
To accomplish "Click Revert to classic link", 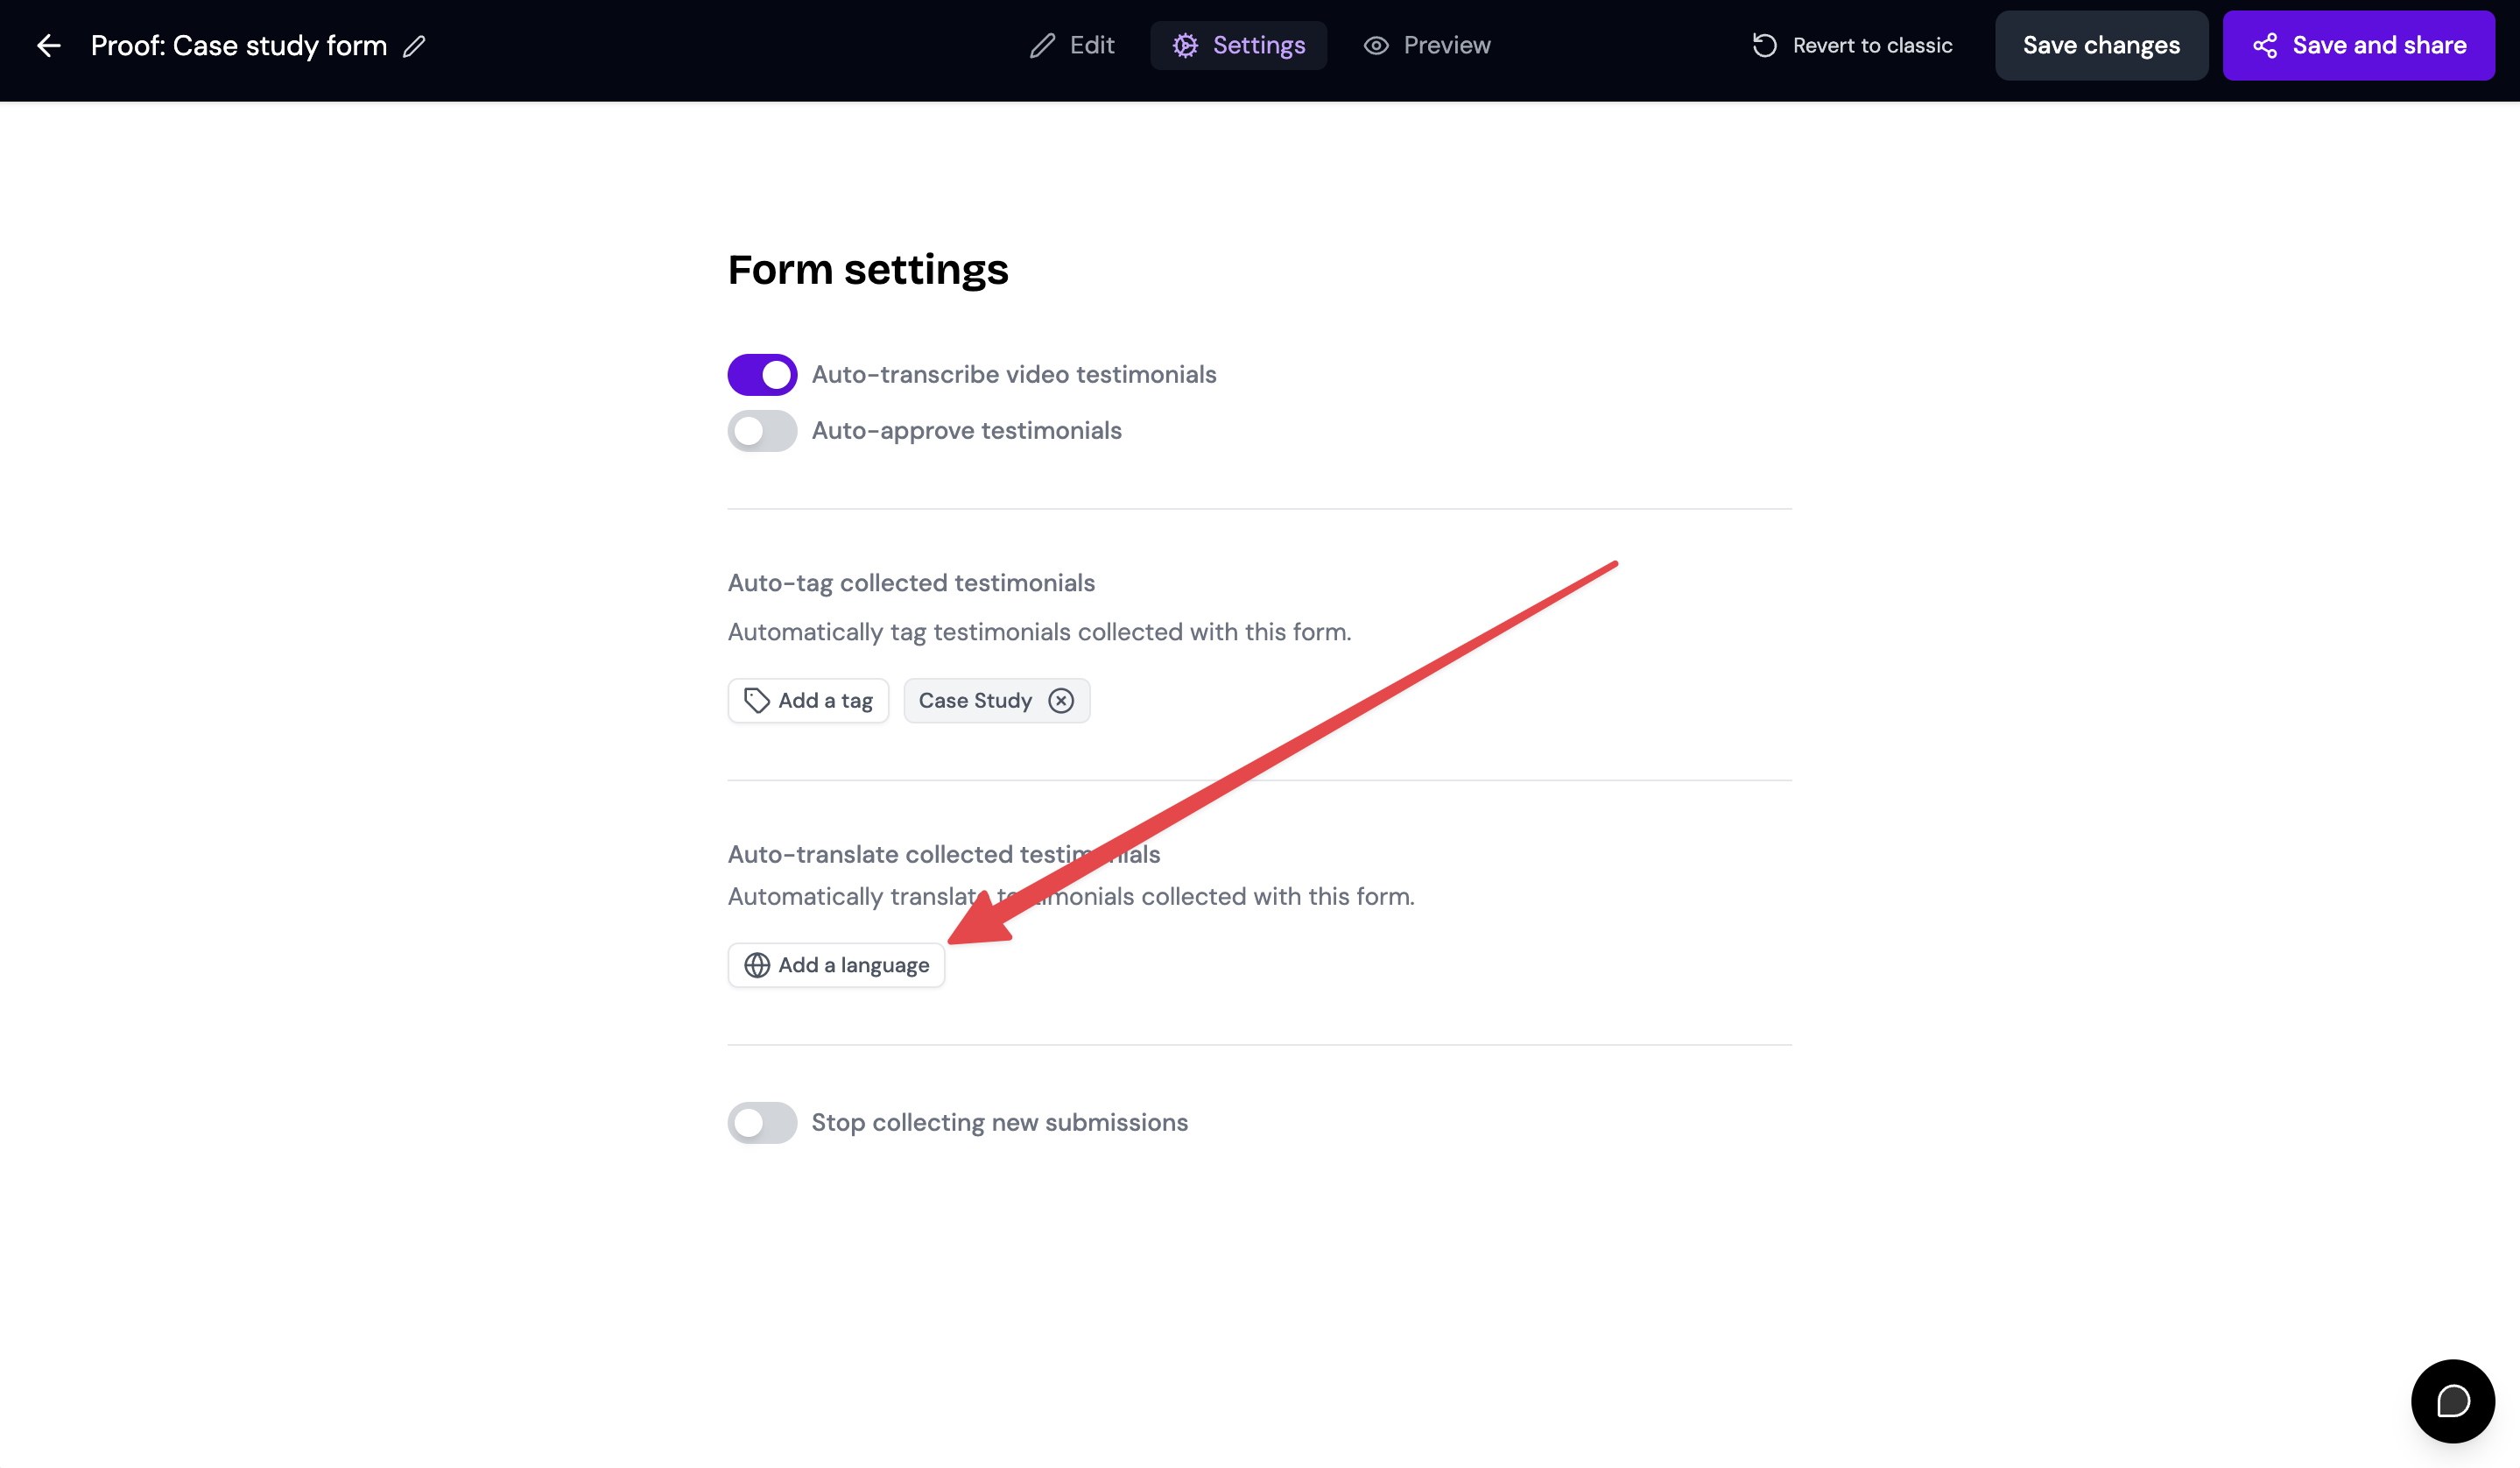I will (x=1852, y=45).
